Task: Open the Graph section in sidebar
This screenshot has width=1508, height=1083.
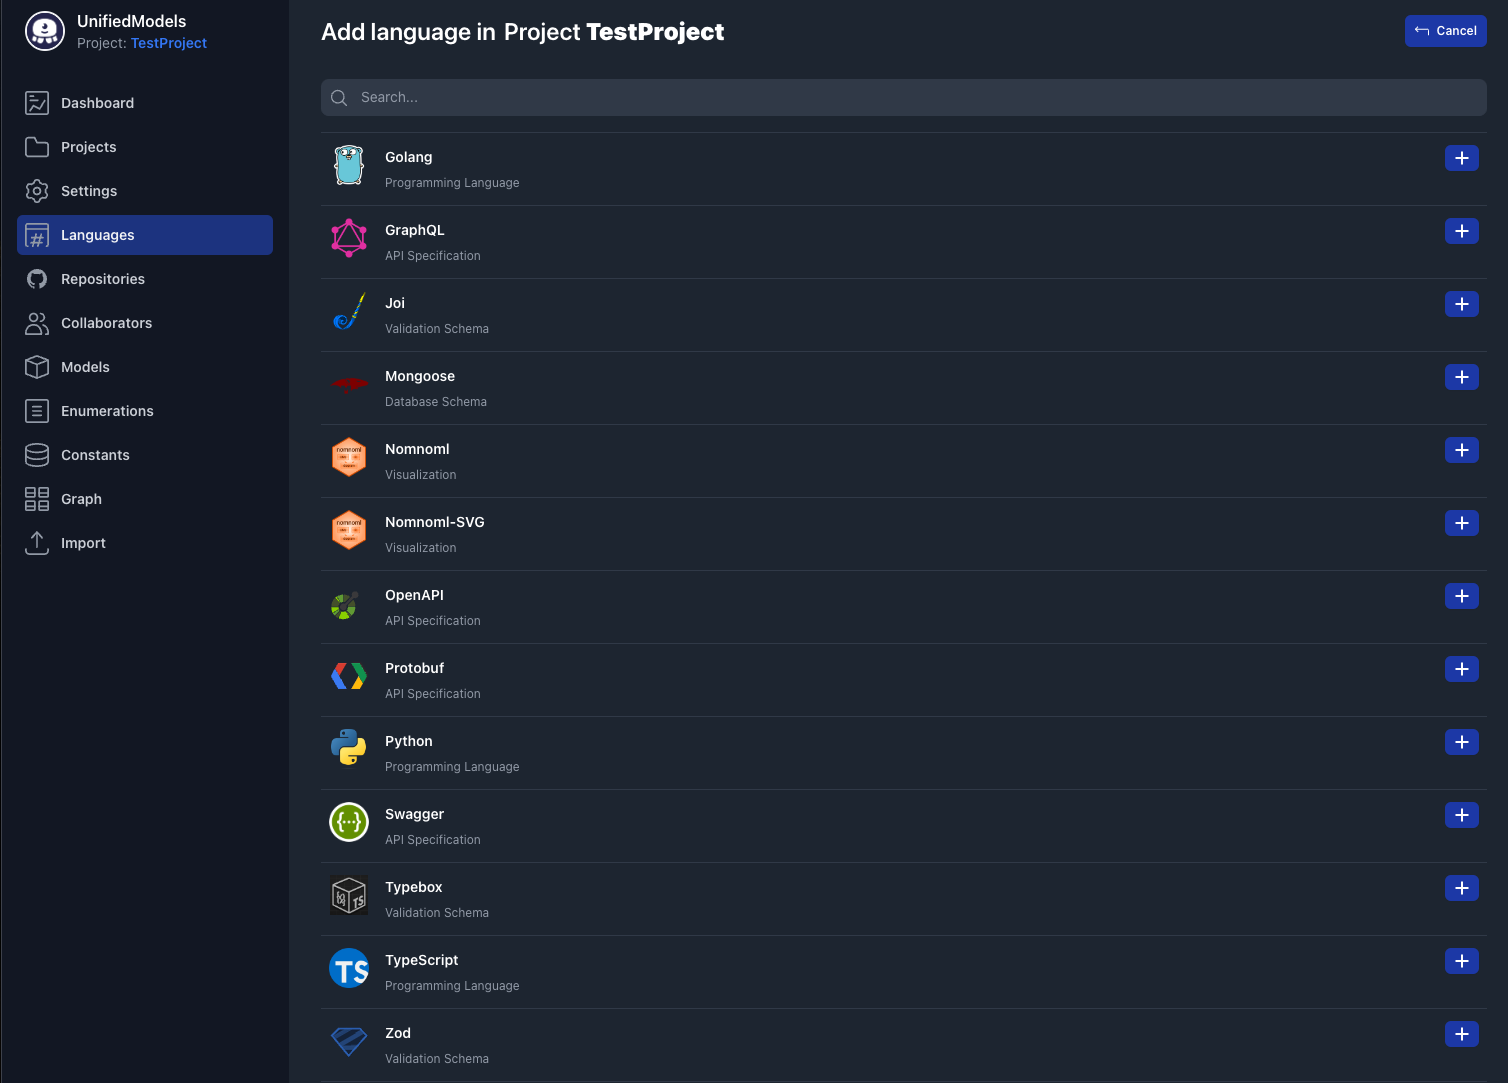Action: [81, 499]
